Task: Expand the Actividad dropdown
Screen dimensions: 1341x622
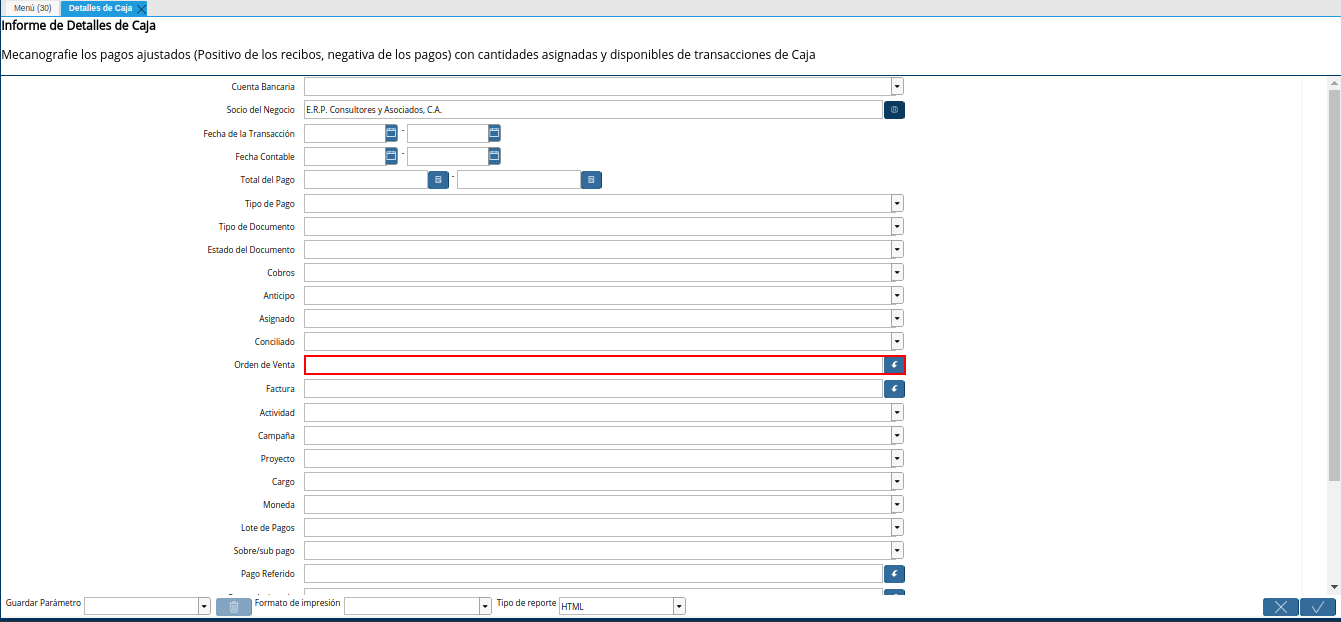Action: (x=897, y=412)
